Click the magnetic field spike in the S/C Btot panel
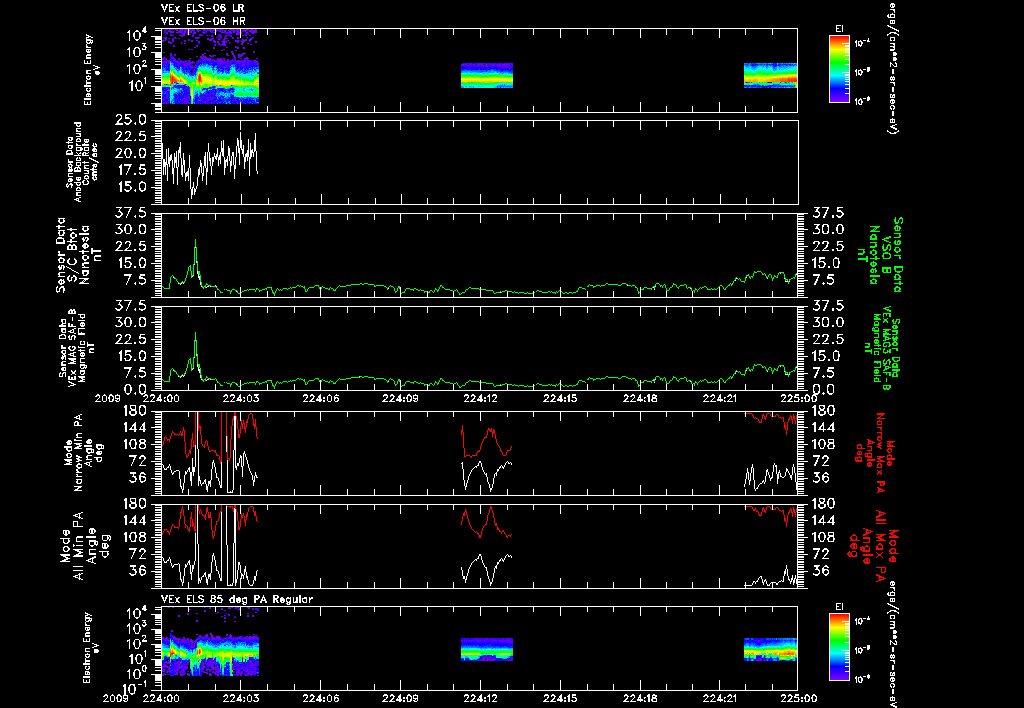This screenshot has width=1024, height=708. click(x=195, y=258)
